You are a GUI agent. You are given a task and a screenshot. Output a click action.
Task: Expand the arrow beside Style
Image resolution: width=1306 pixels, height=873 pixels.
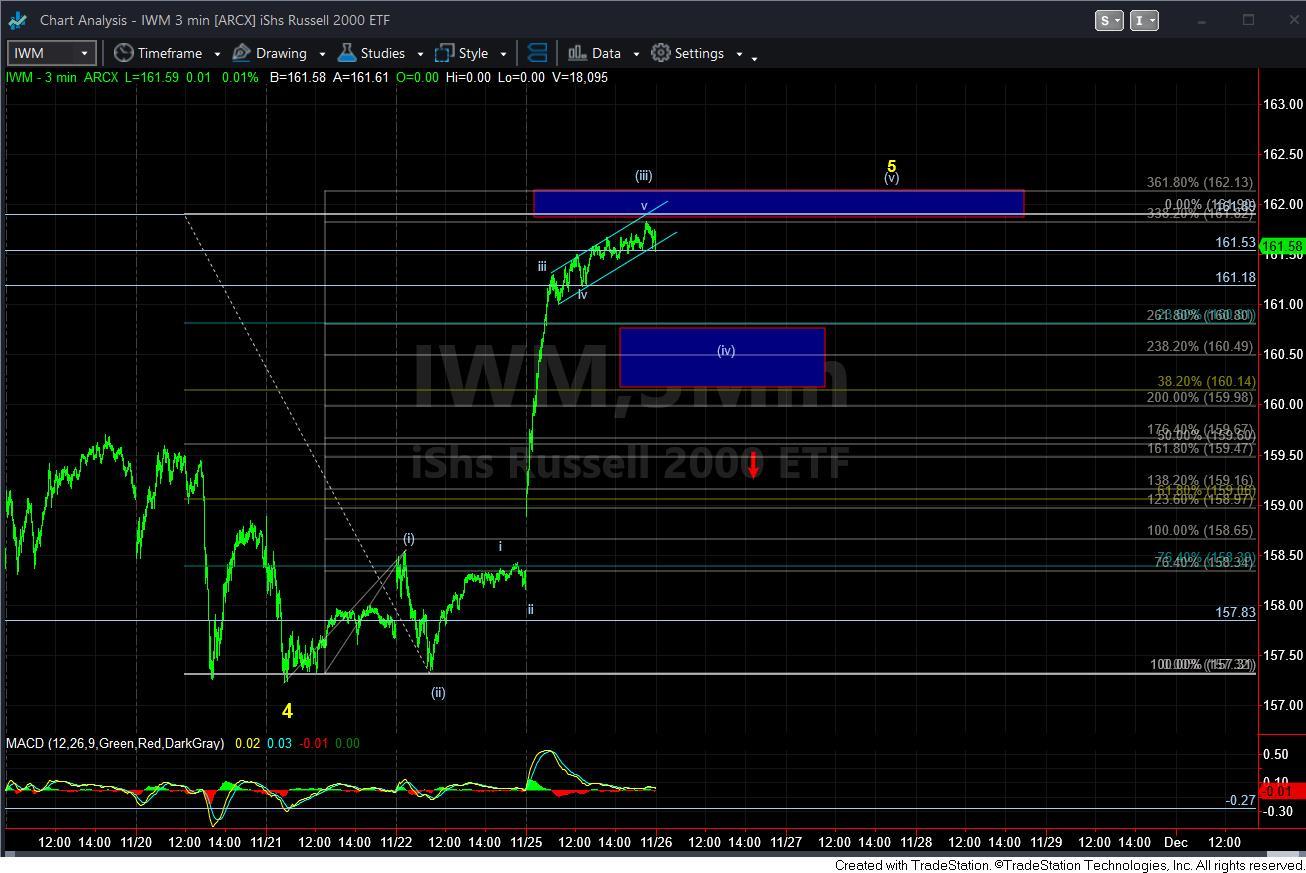pyautogui.click(x=503, y=54)
